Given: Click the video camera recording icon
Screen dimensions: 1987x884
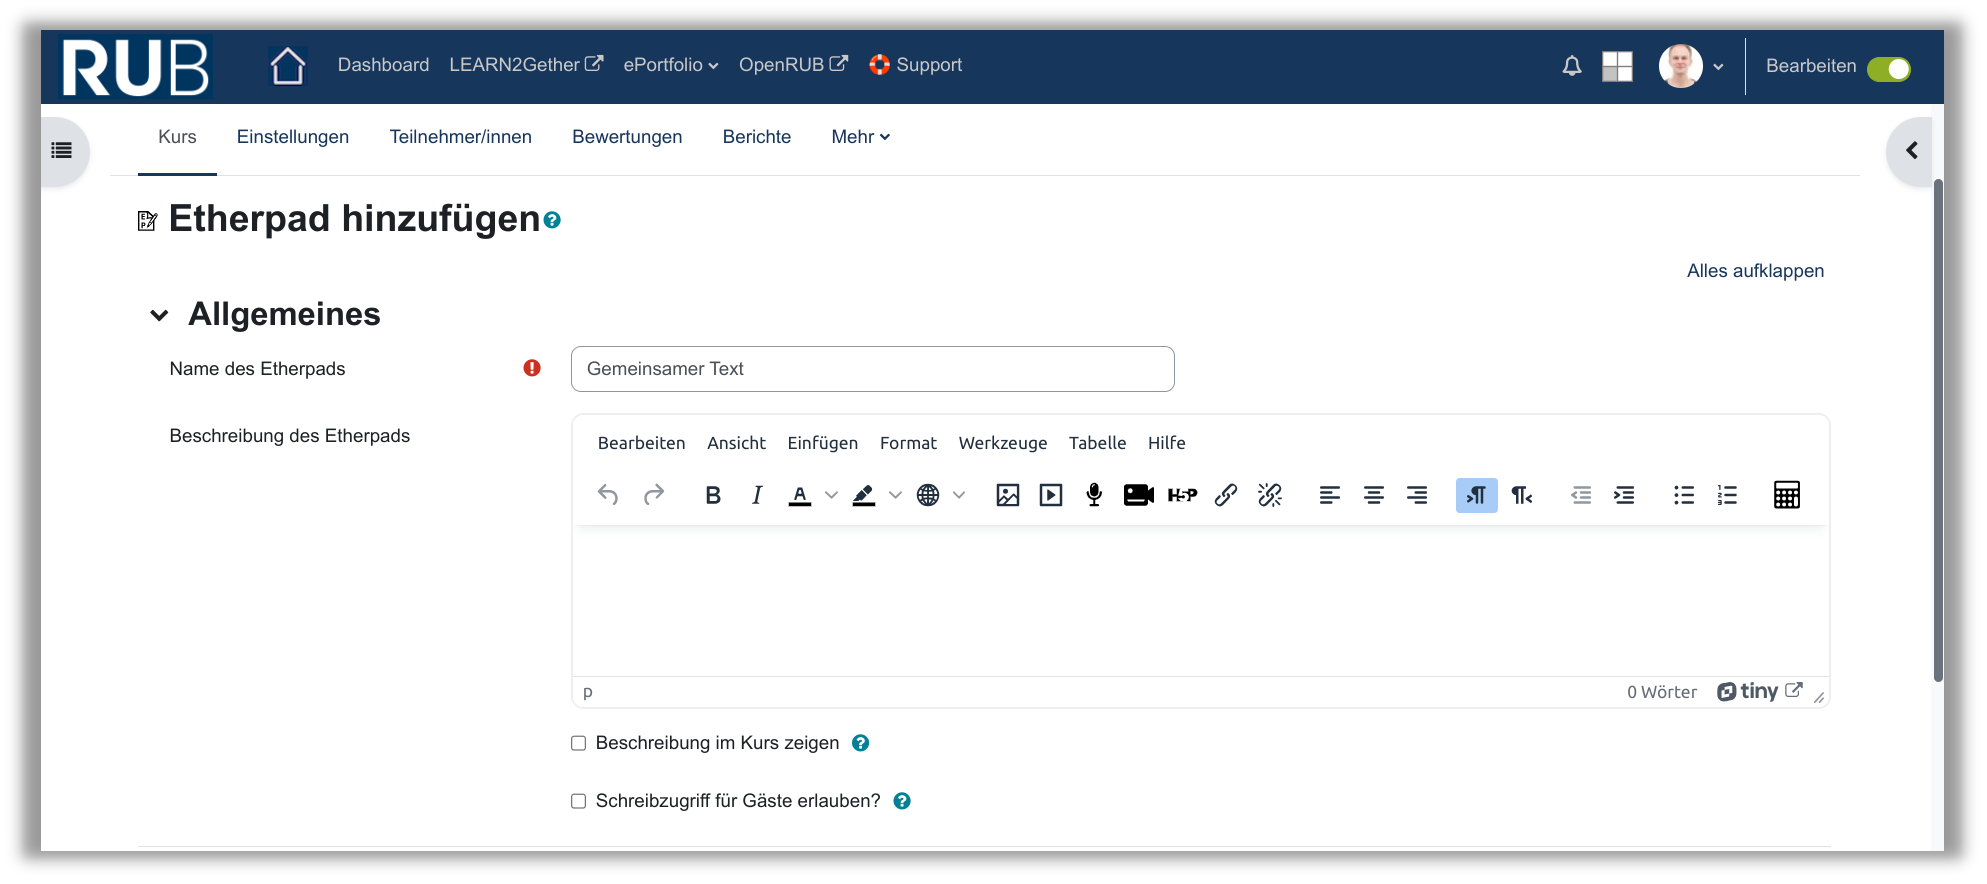Looking at the screenshot, I should point(1138,495).
